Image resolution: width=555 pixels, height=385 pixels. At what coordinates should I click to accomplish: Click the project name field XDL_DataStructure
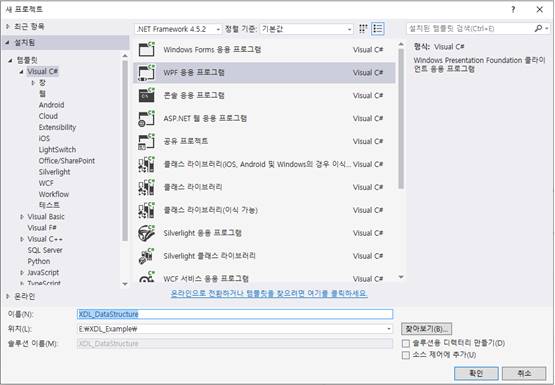235,314
